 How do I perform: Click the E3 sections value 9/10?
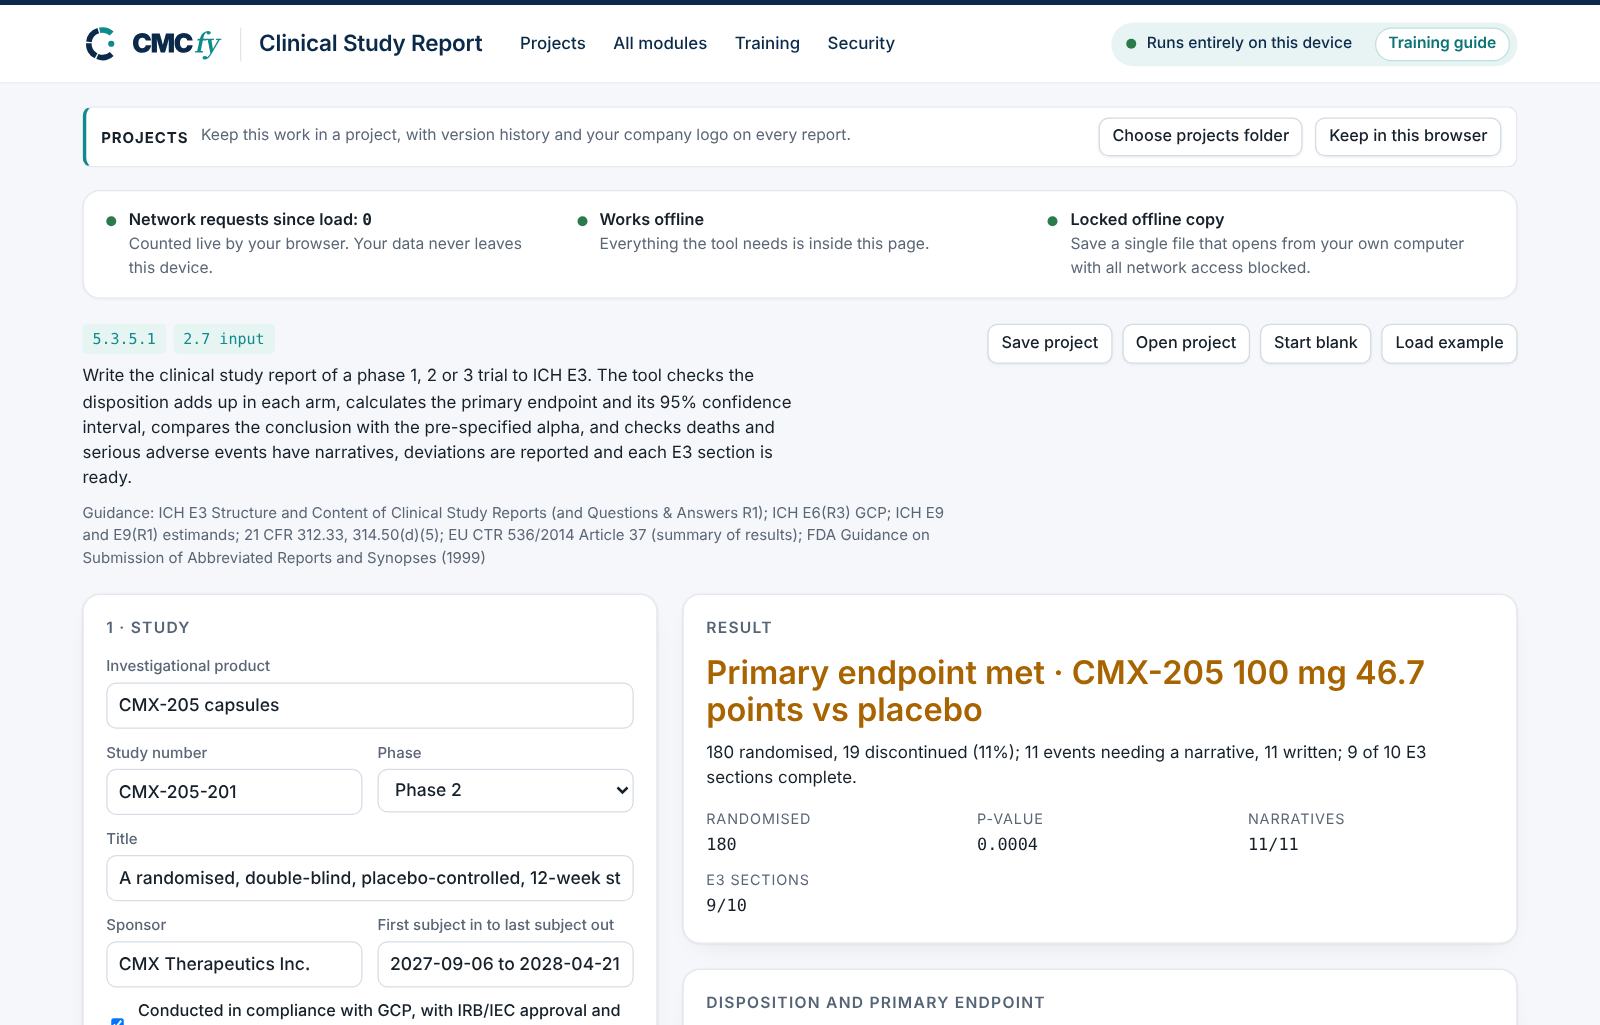point(726,905)
